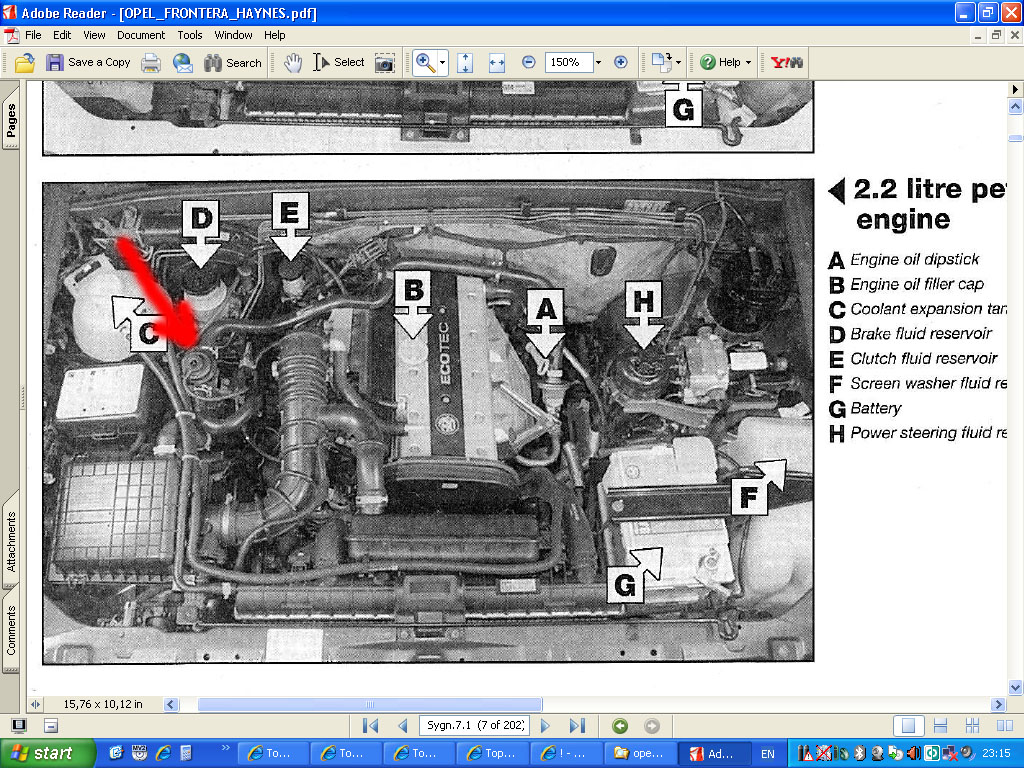
Task: Click the vertical scrollbar down arrow
Action: [x=1016, y=687]
